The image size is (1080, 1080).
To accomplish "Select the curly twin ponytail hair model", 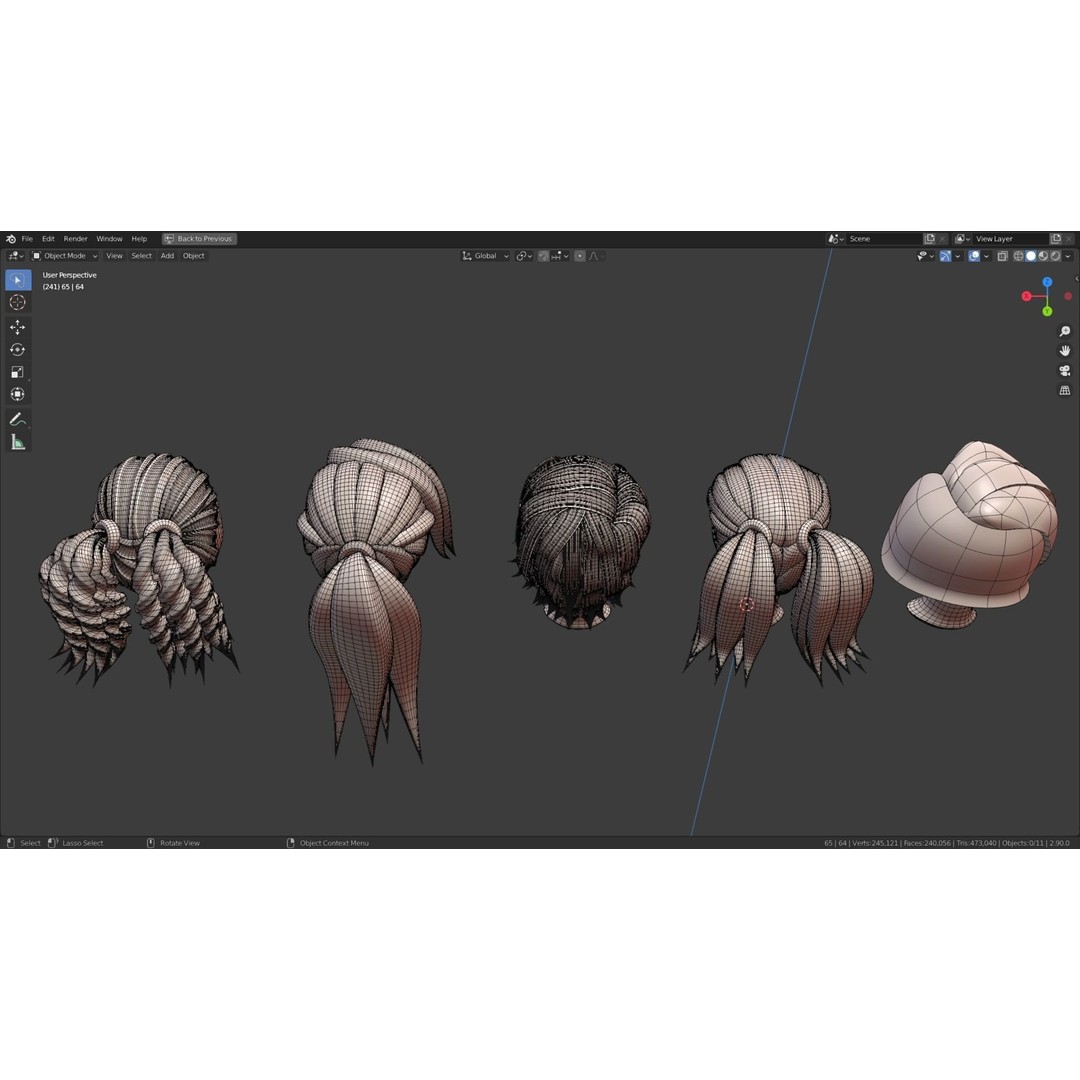I will [138, 569].
